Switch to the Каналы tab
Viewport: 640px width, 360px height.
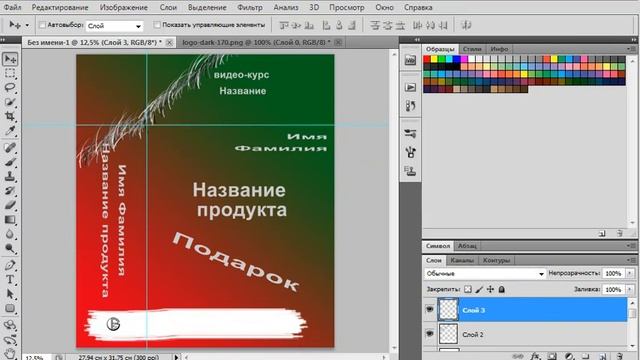(x=462, y=260)
